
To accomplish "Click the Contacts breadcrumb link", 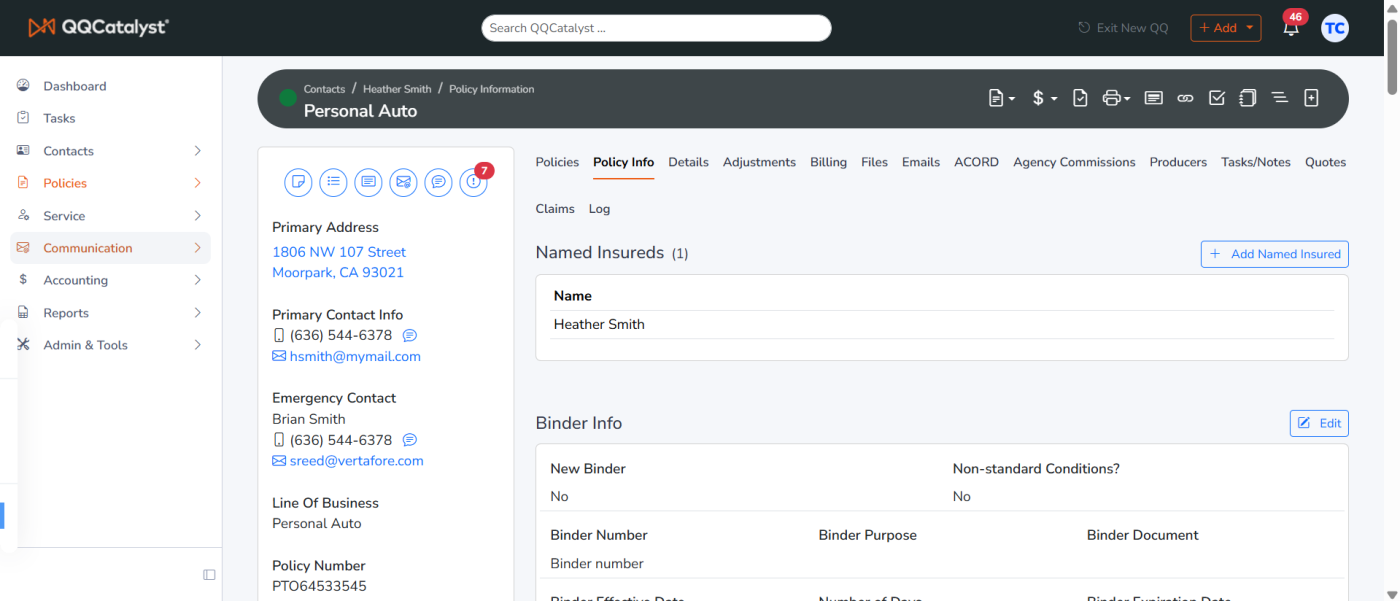I will click(x=324, y=89).
